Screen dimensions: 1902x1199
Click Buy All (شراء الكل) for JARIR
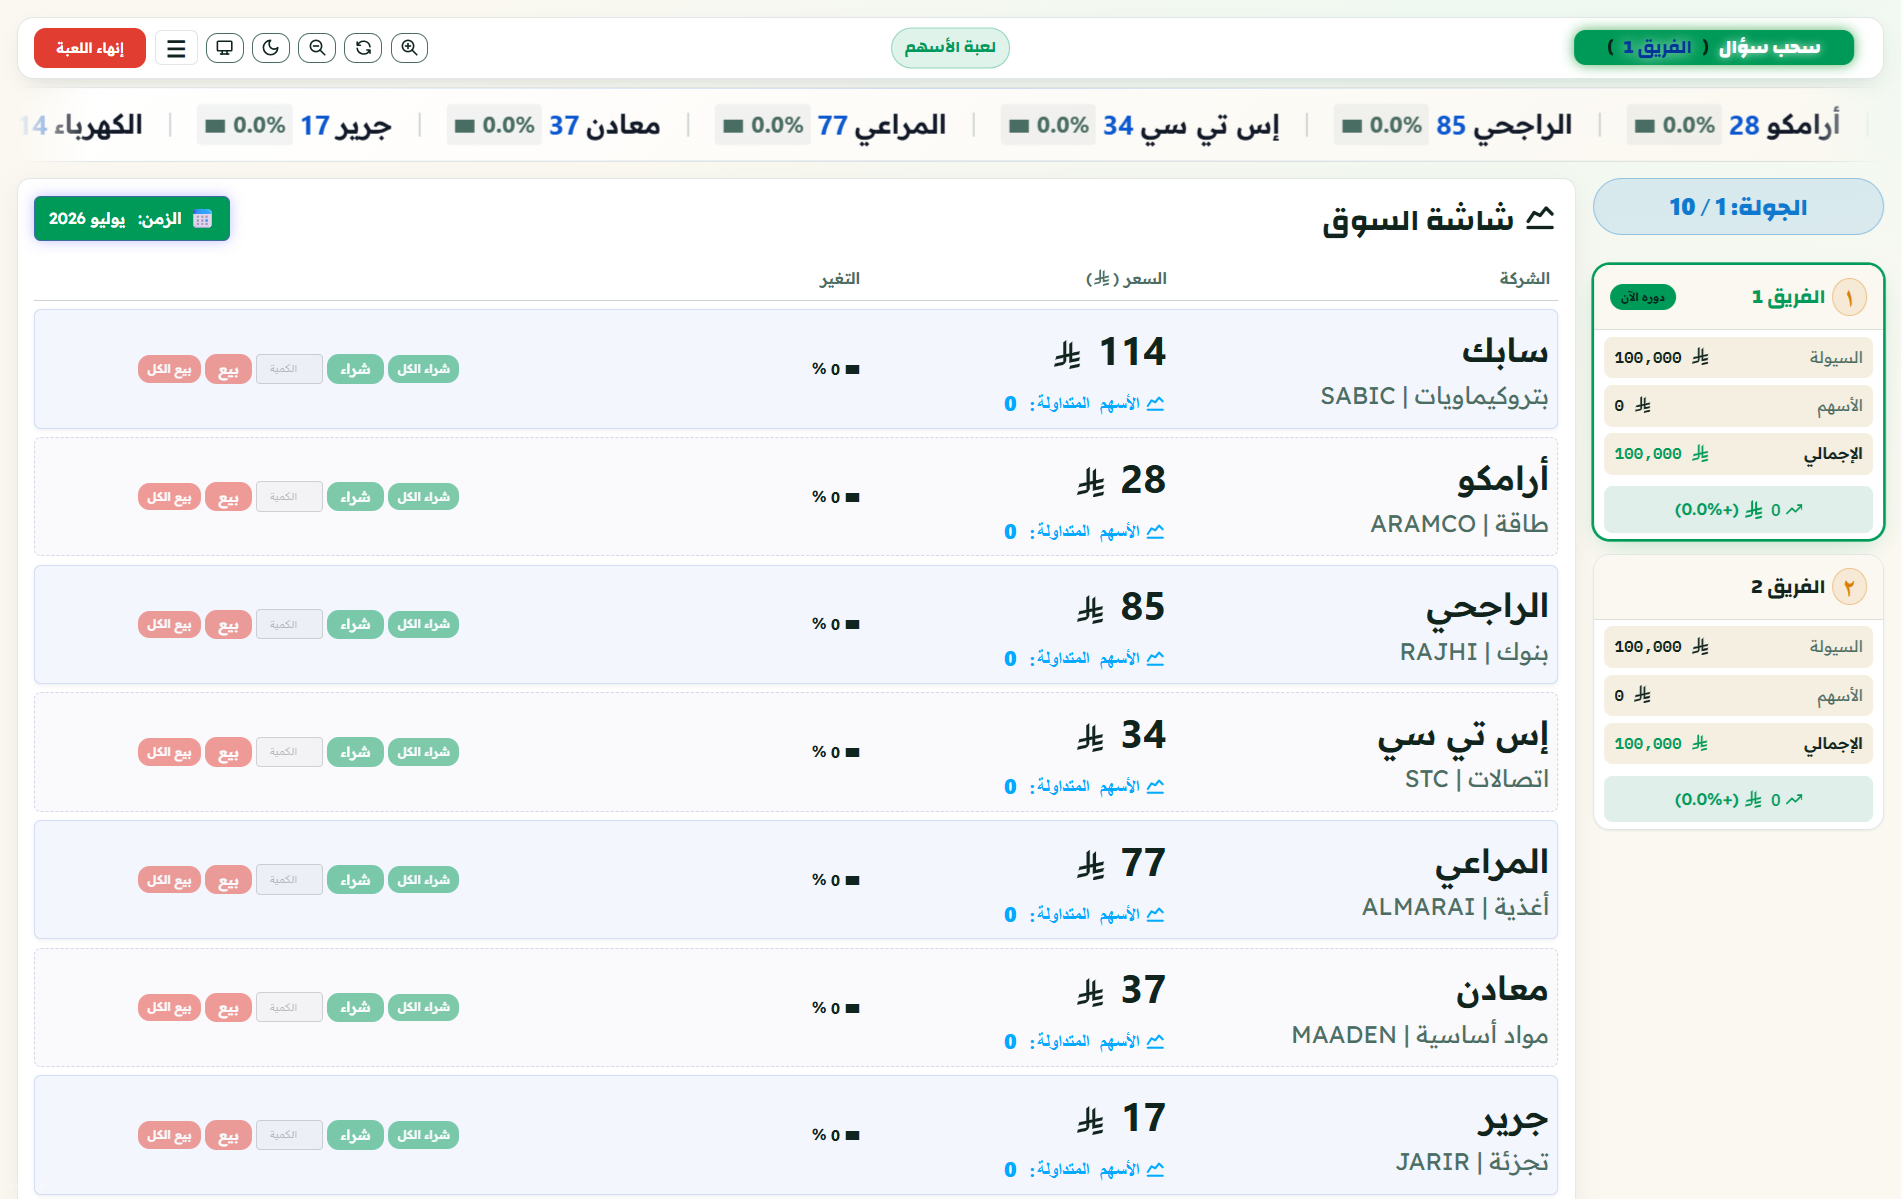[423, 1135]
